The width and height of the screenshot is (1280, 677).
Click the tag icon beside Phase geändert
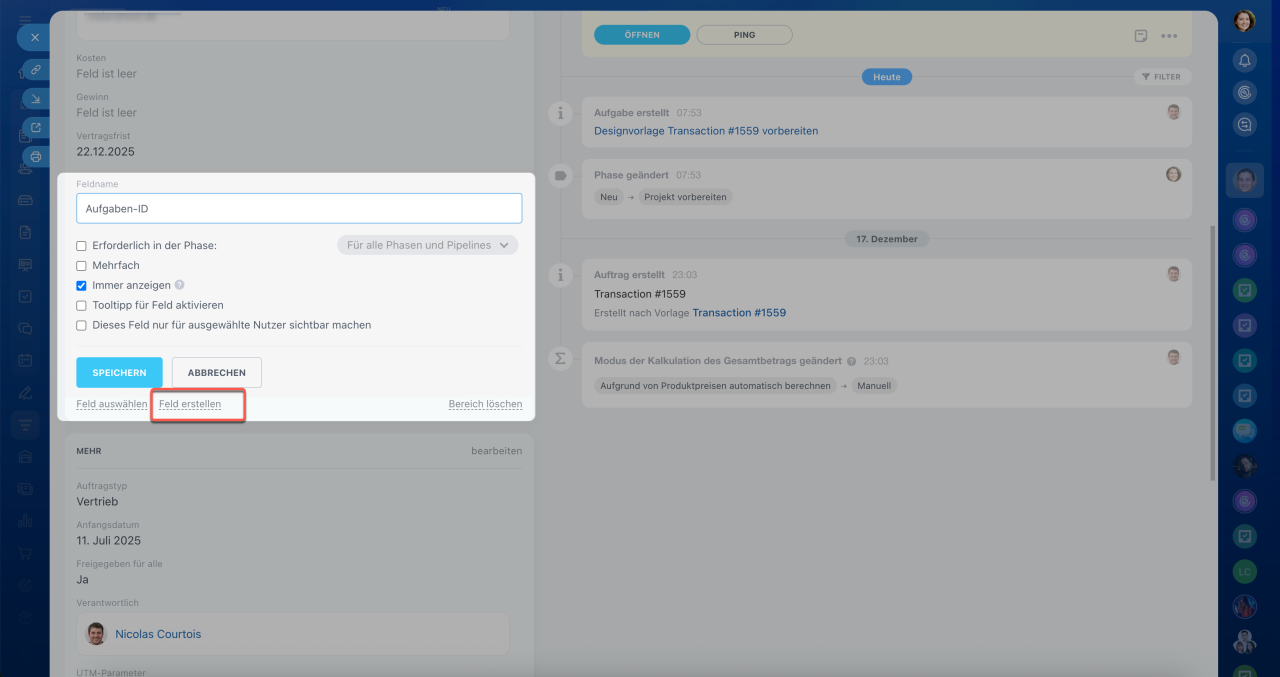[x=560, y=175]
